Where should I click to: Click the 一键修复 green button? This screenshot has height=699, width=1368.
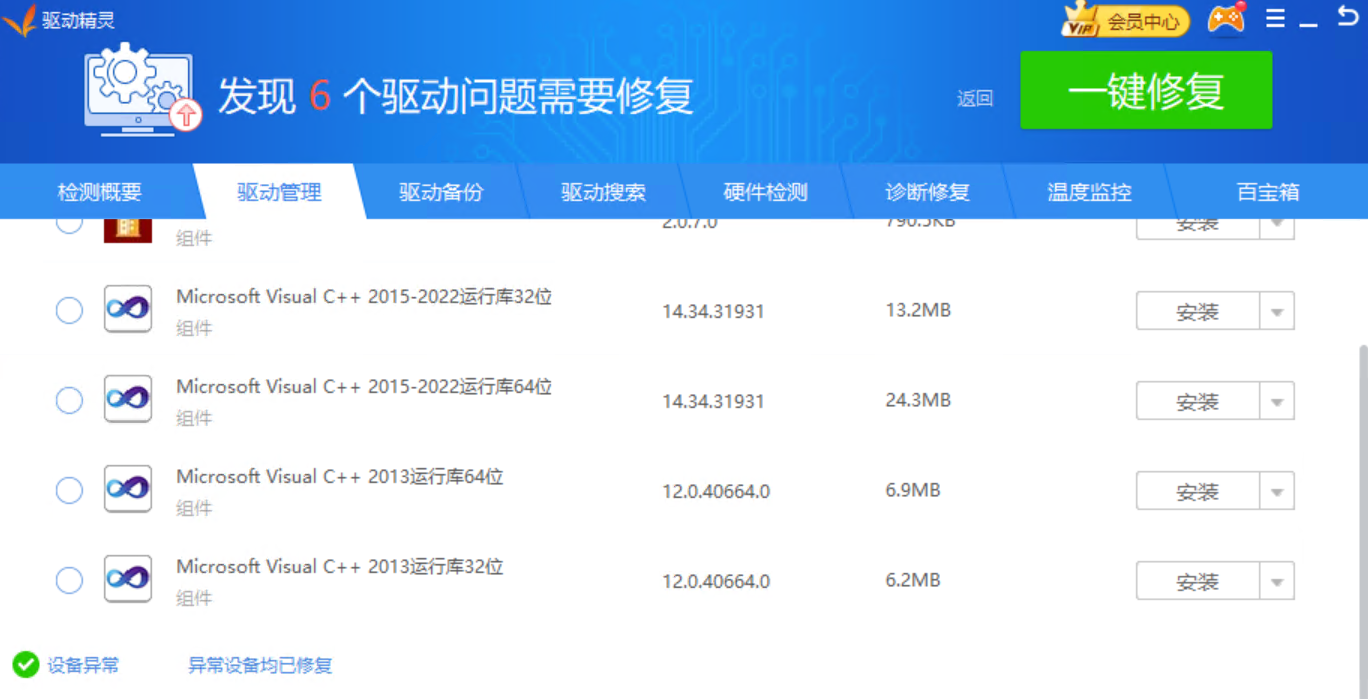tap(1145, 89)
